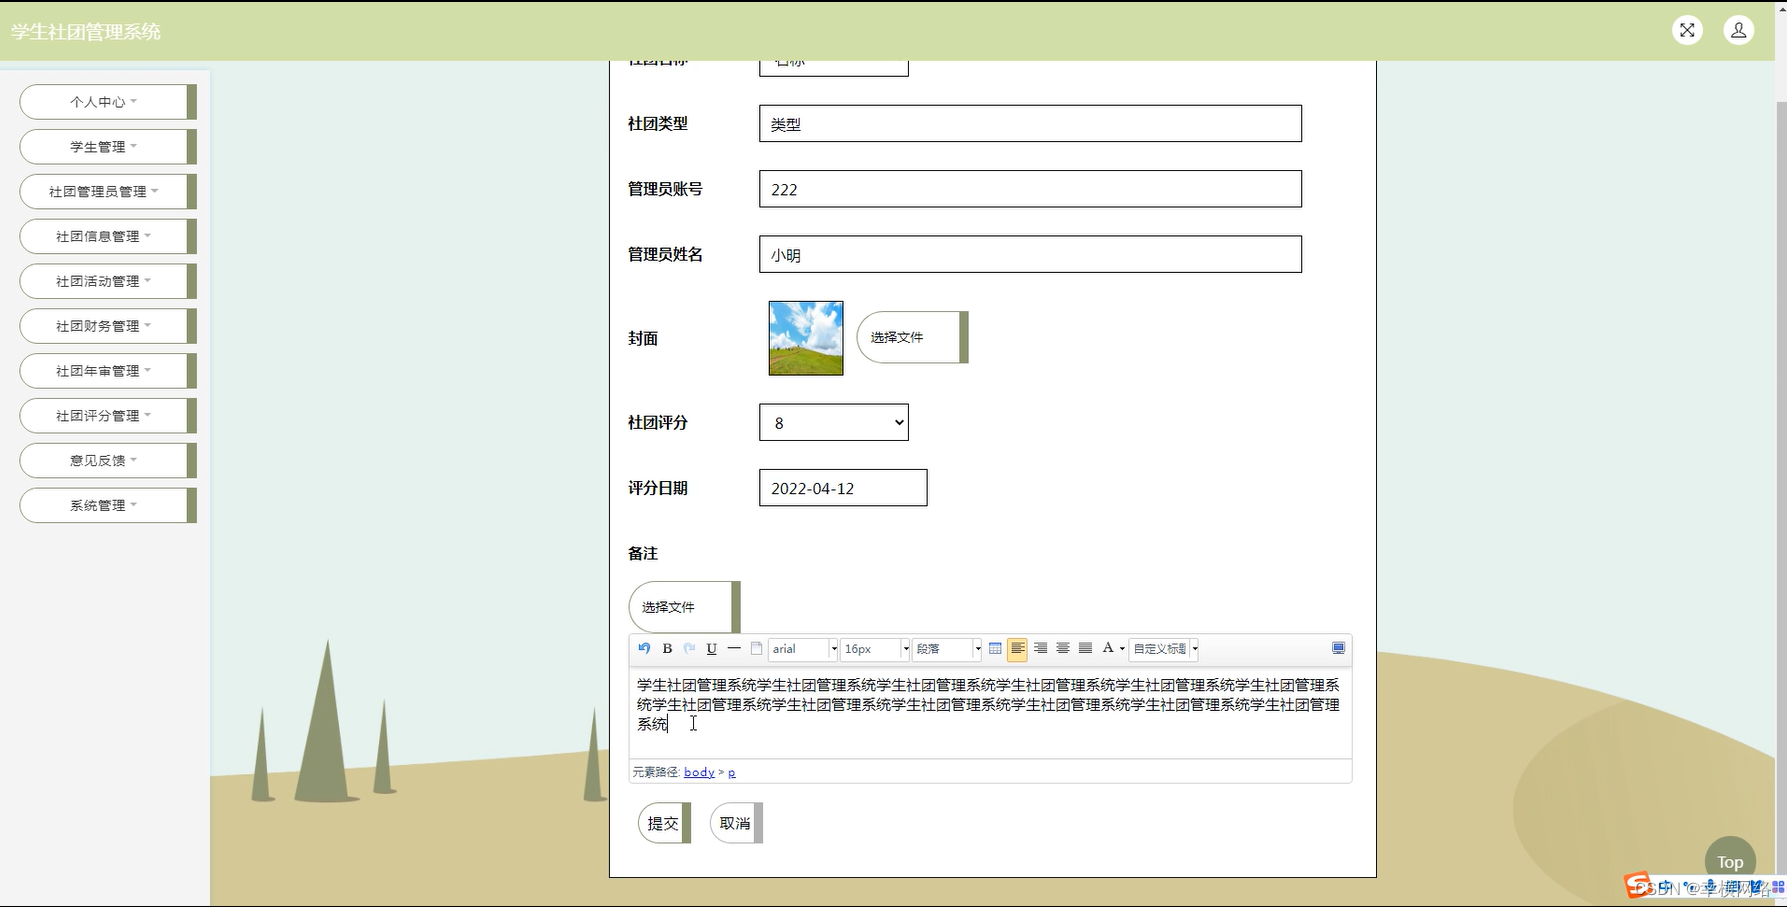Image resolution: width=1787 pixels, height=907 pixels.
Task: Toggle underline formatting in the editor
Action: click(711, 648)
